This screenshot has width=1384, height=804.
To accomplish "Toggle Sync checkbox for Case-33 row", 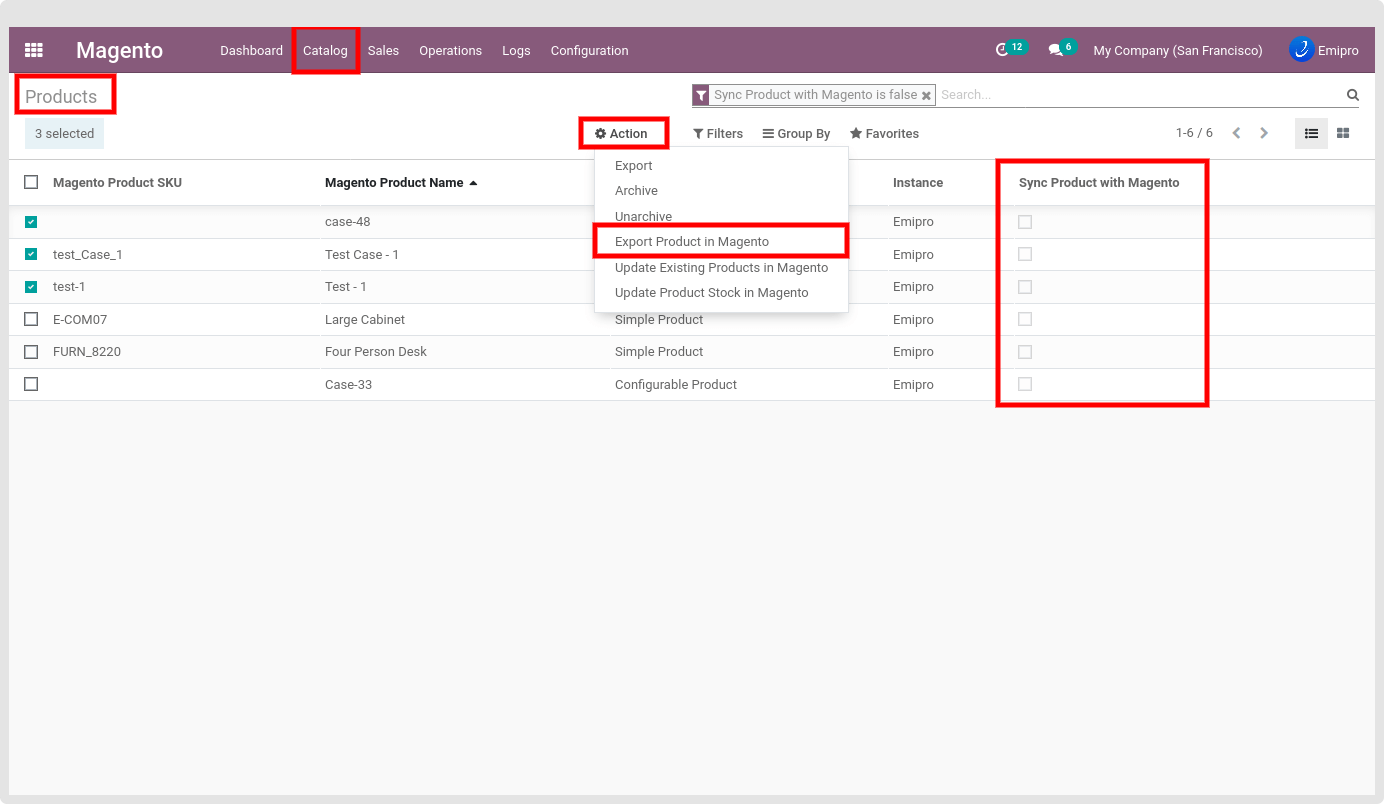I will [1025, 384].
